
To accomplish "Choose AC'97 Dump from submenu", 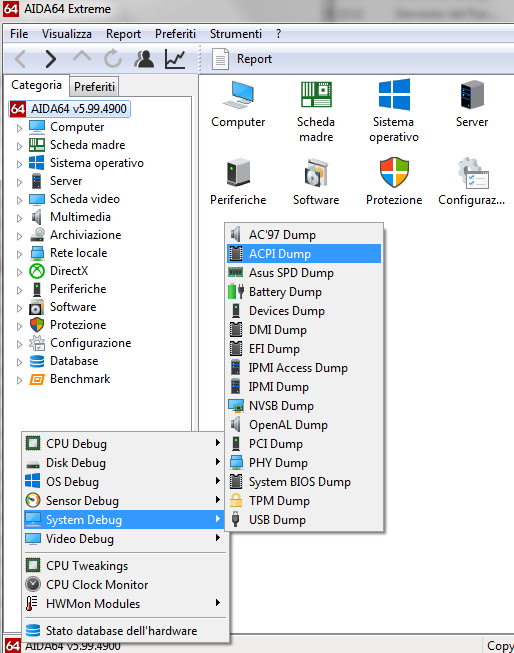I will 304,234.
